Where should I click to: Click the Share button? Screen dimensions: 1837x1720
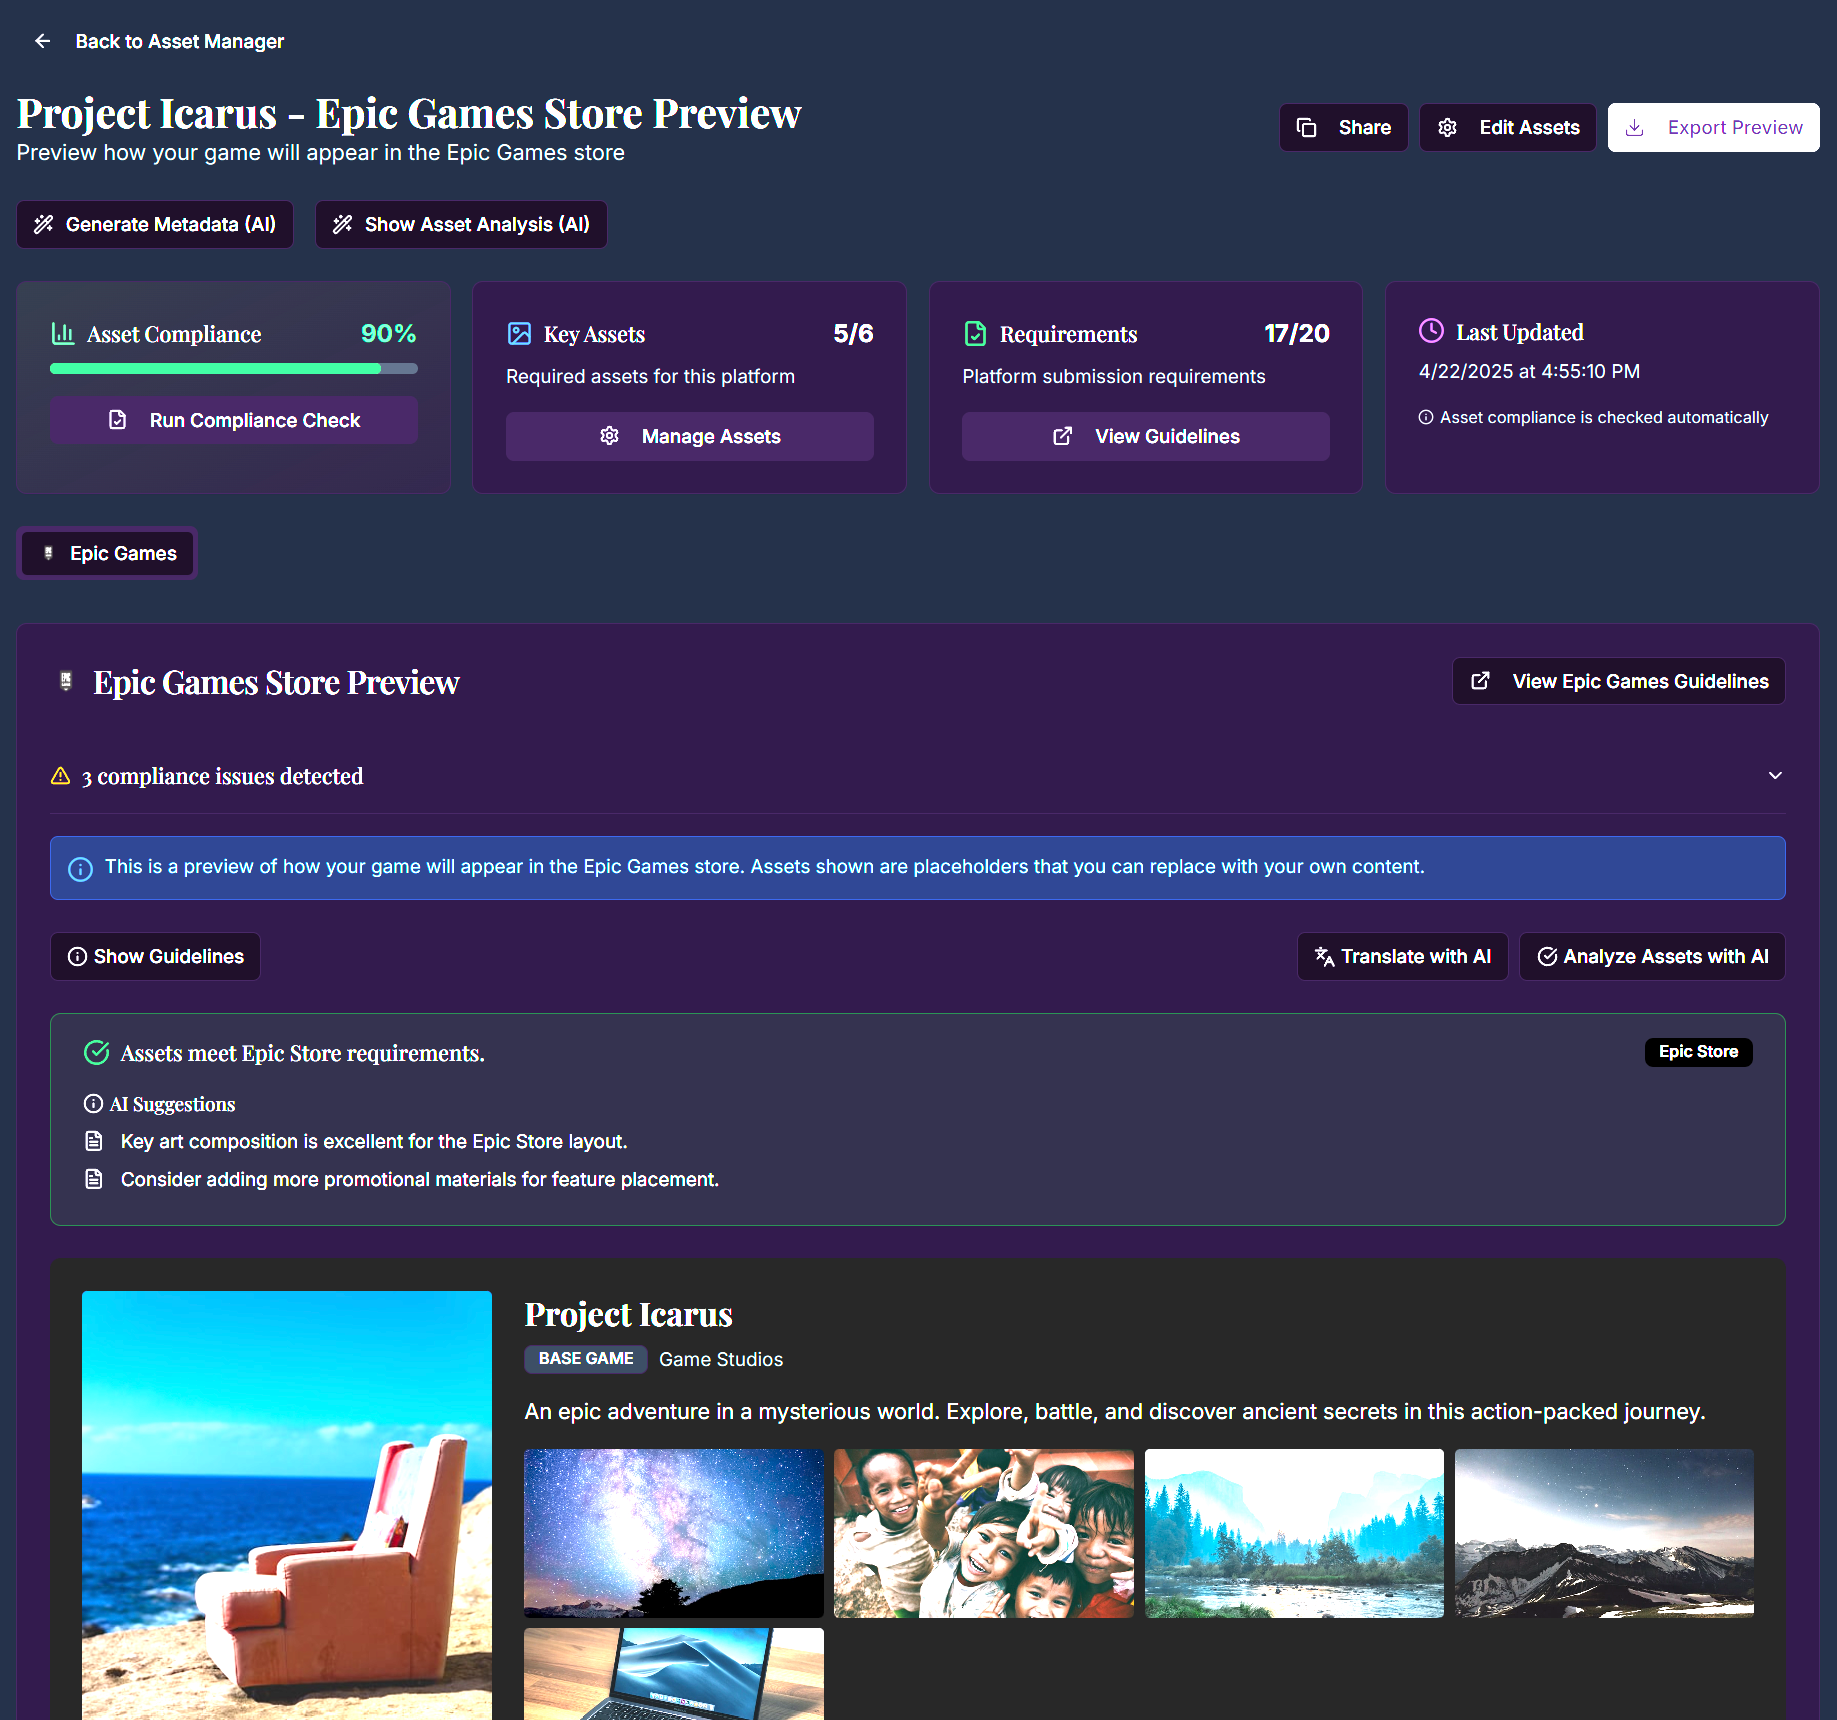tap(1343, 127)
